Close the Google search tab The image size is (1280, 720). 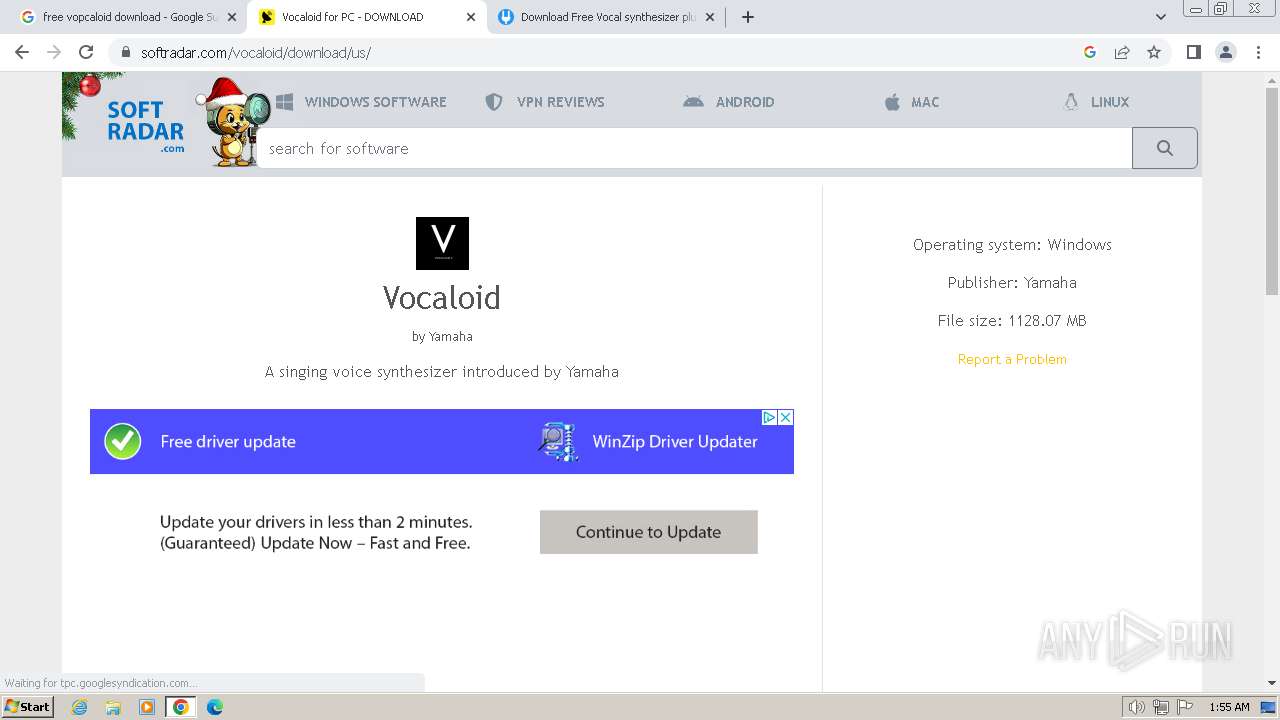(231, 17)
